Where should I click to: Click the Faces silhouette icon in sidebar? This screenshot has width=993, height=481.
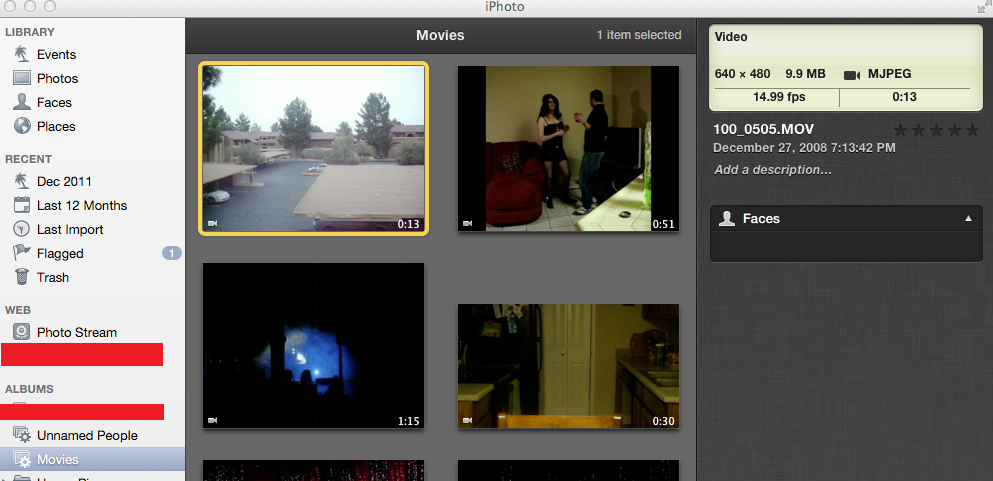(22, 102)
